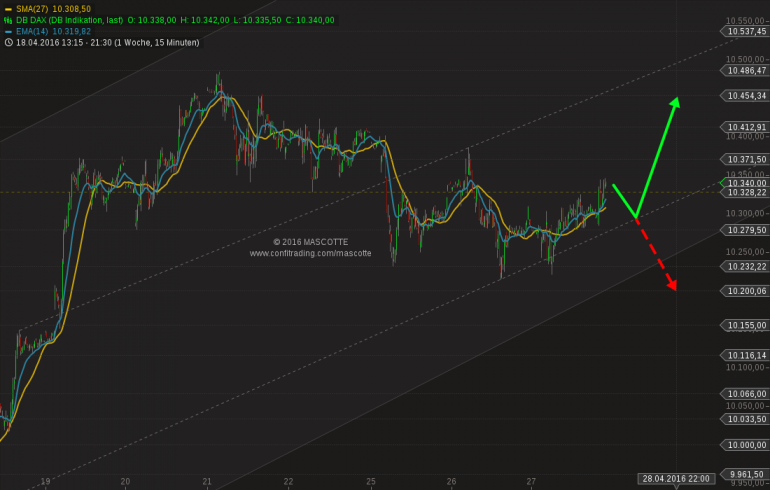Select the EMA(14) 10.319,82 legend label
This screenshot has width=770, height=490.
pyautogui.click(x=54, y=31)
